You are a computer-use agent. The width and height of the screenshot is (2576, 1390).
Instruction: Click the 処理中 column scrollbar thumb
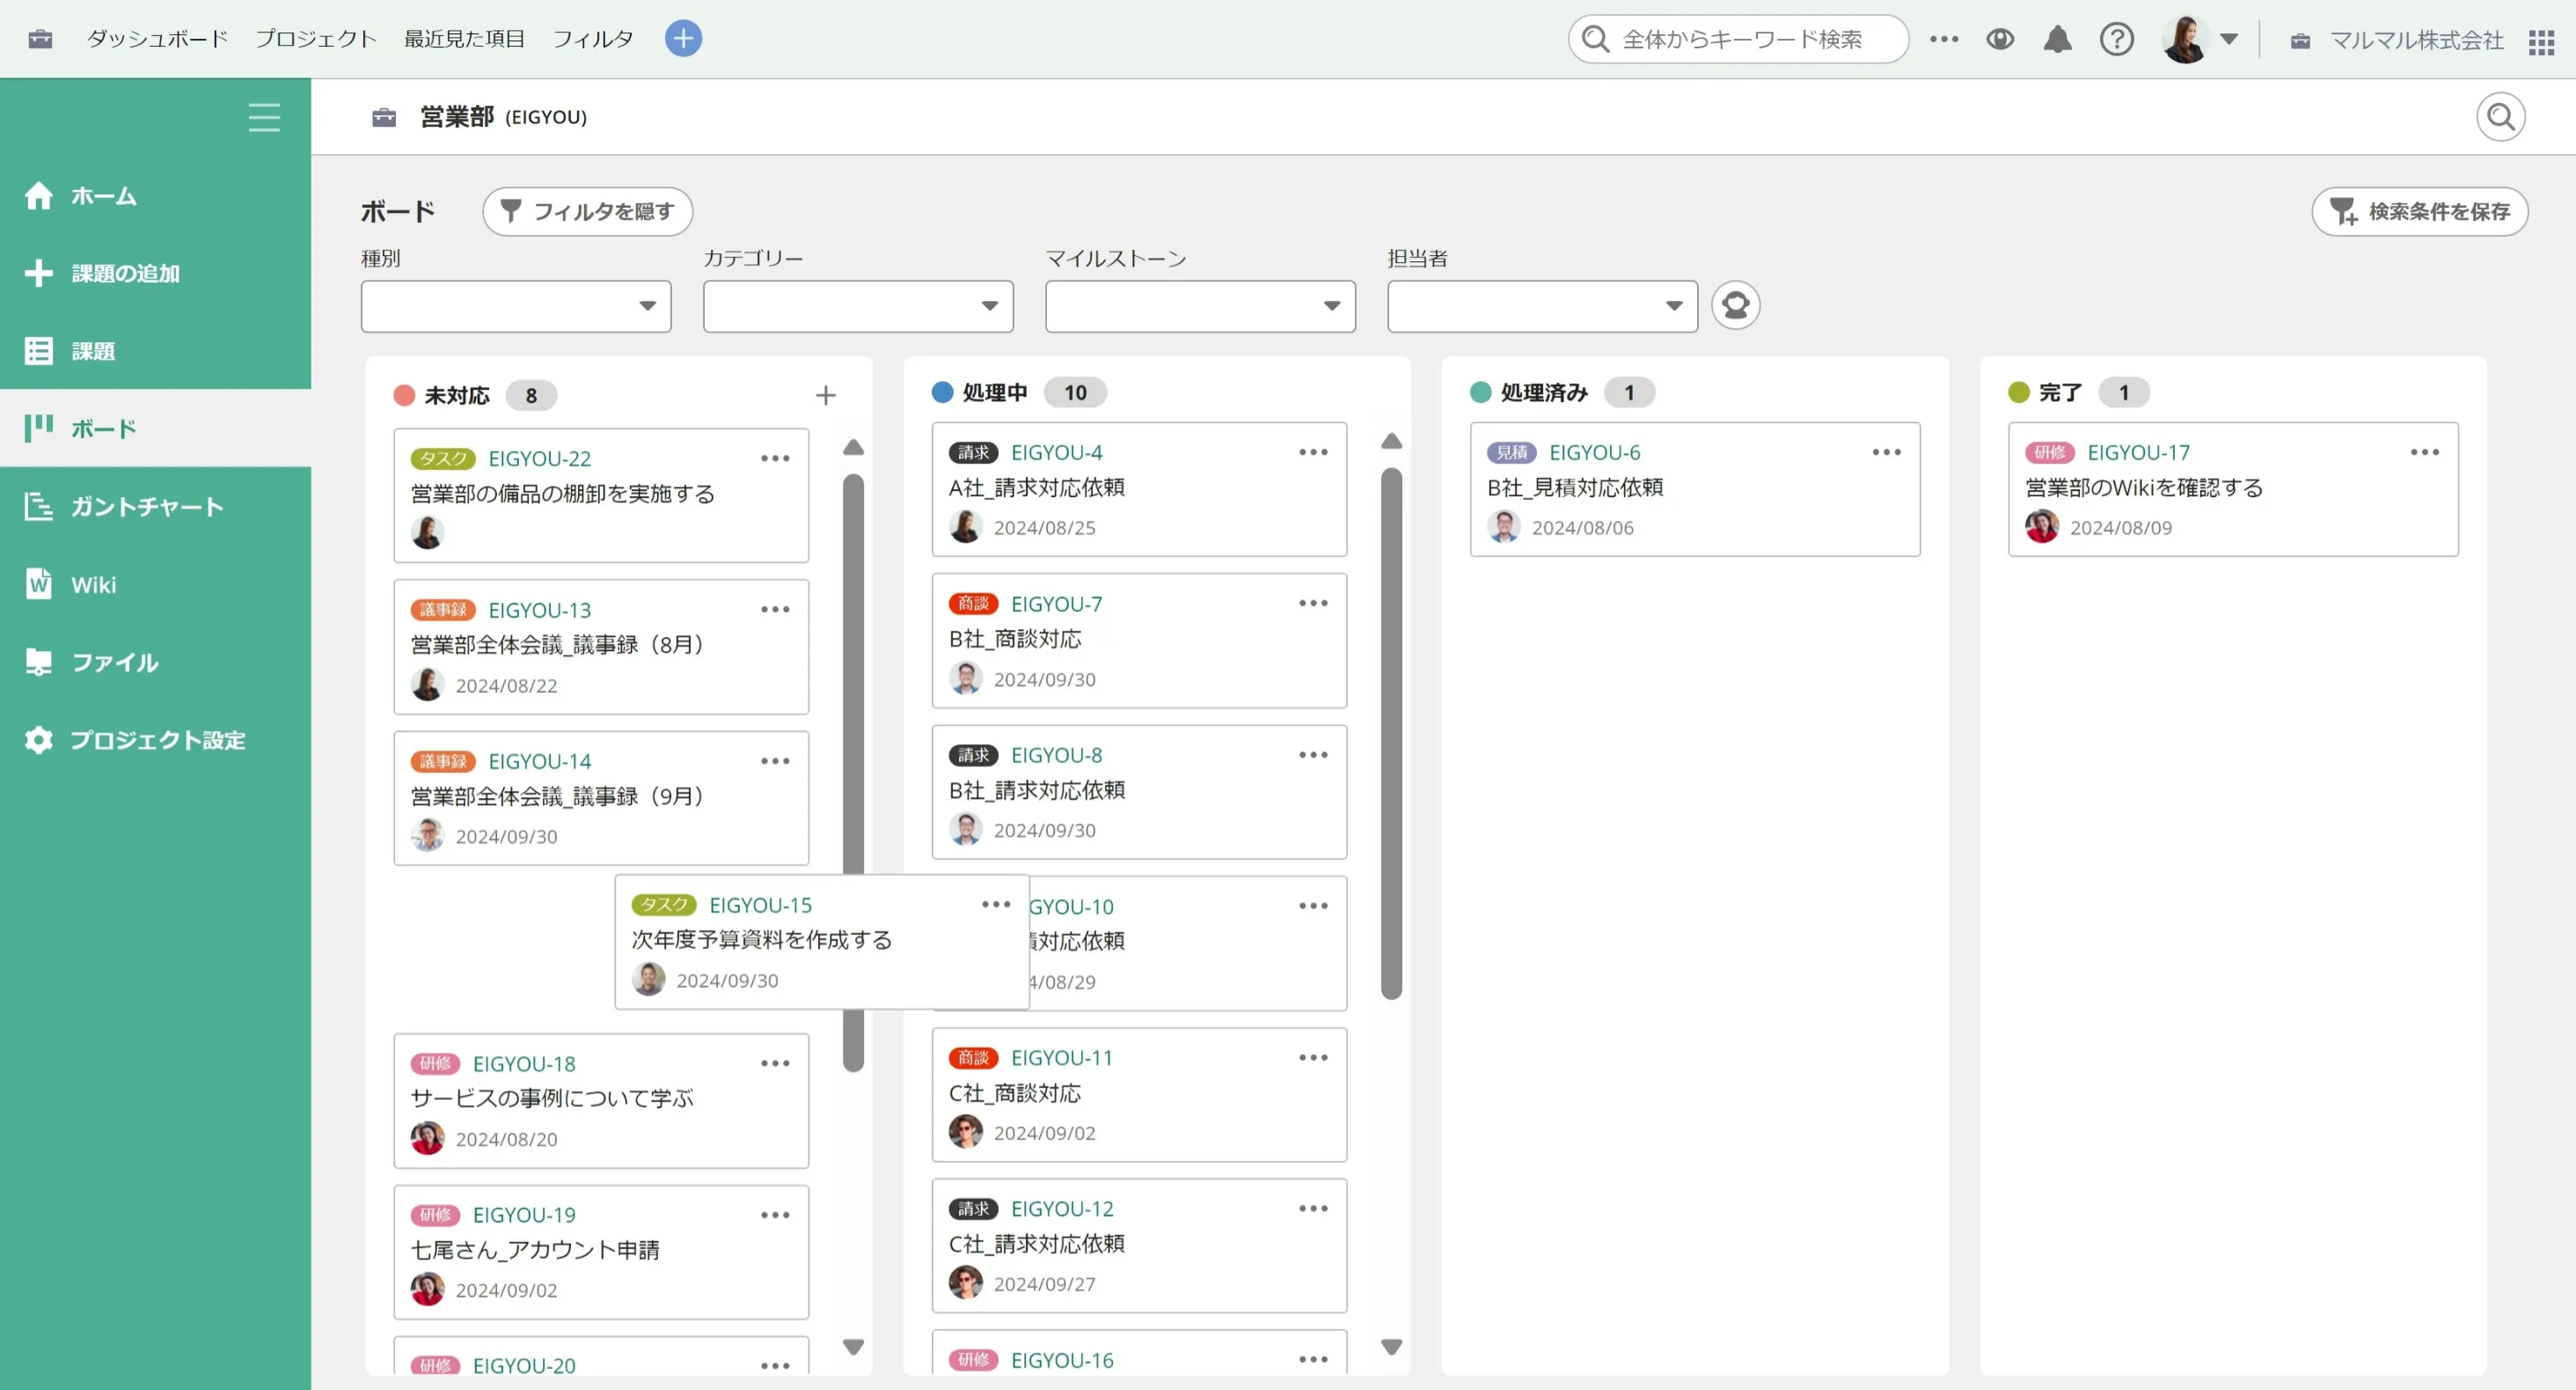1391,732
